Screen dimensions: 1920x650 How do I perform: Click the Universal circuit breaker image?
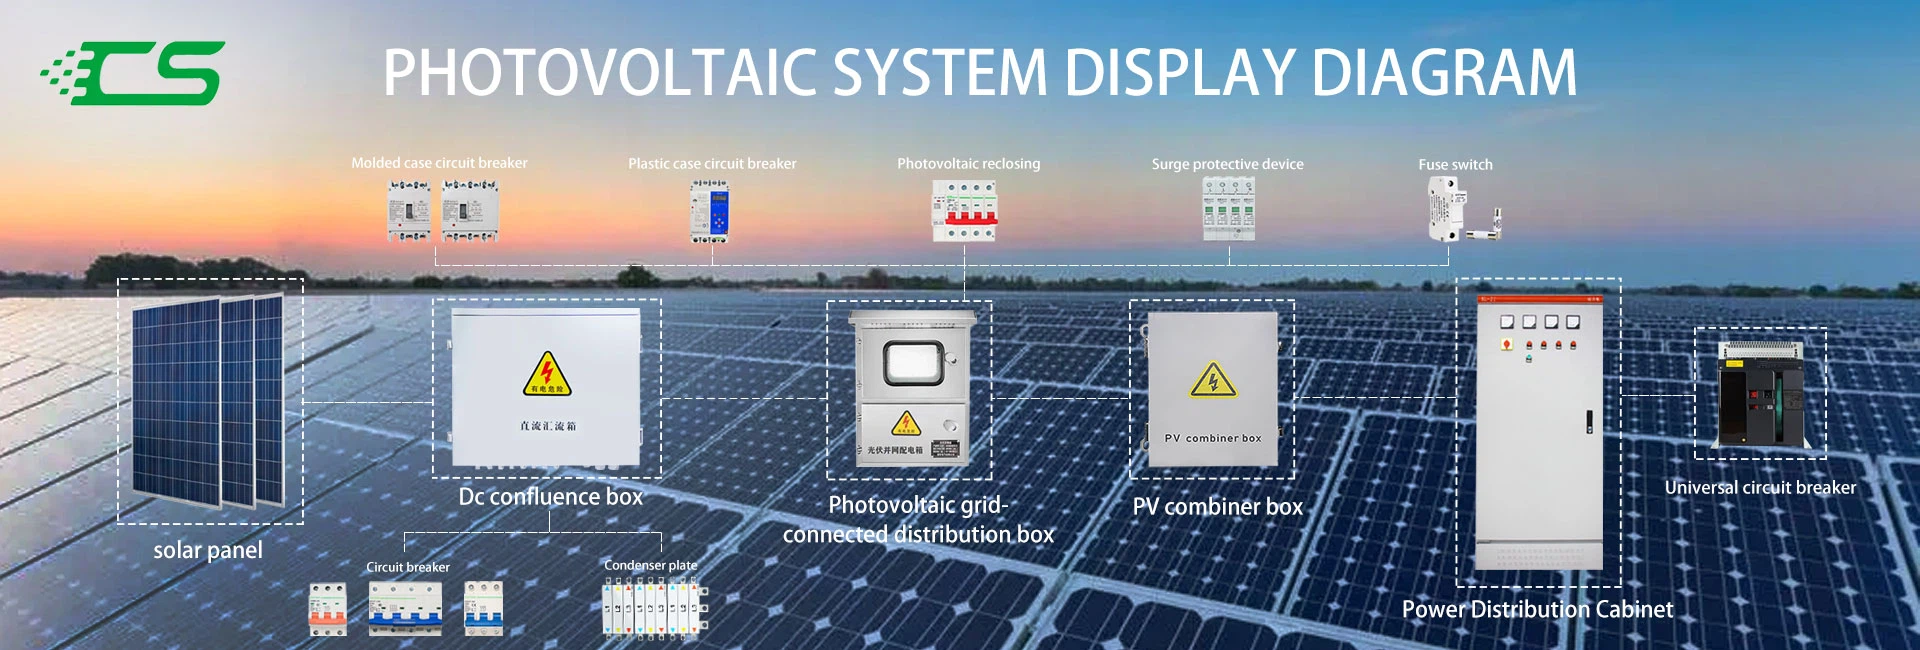(x=1760, y=394)
